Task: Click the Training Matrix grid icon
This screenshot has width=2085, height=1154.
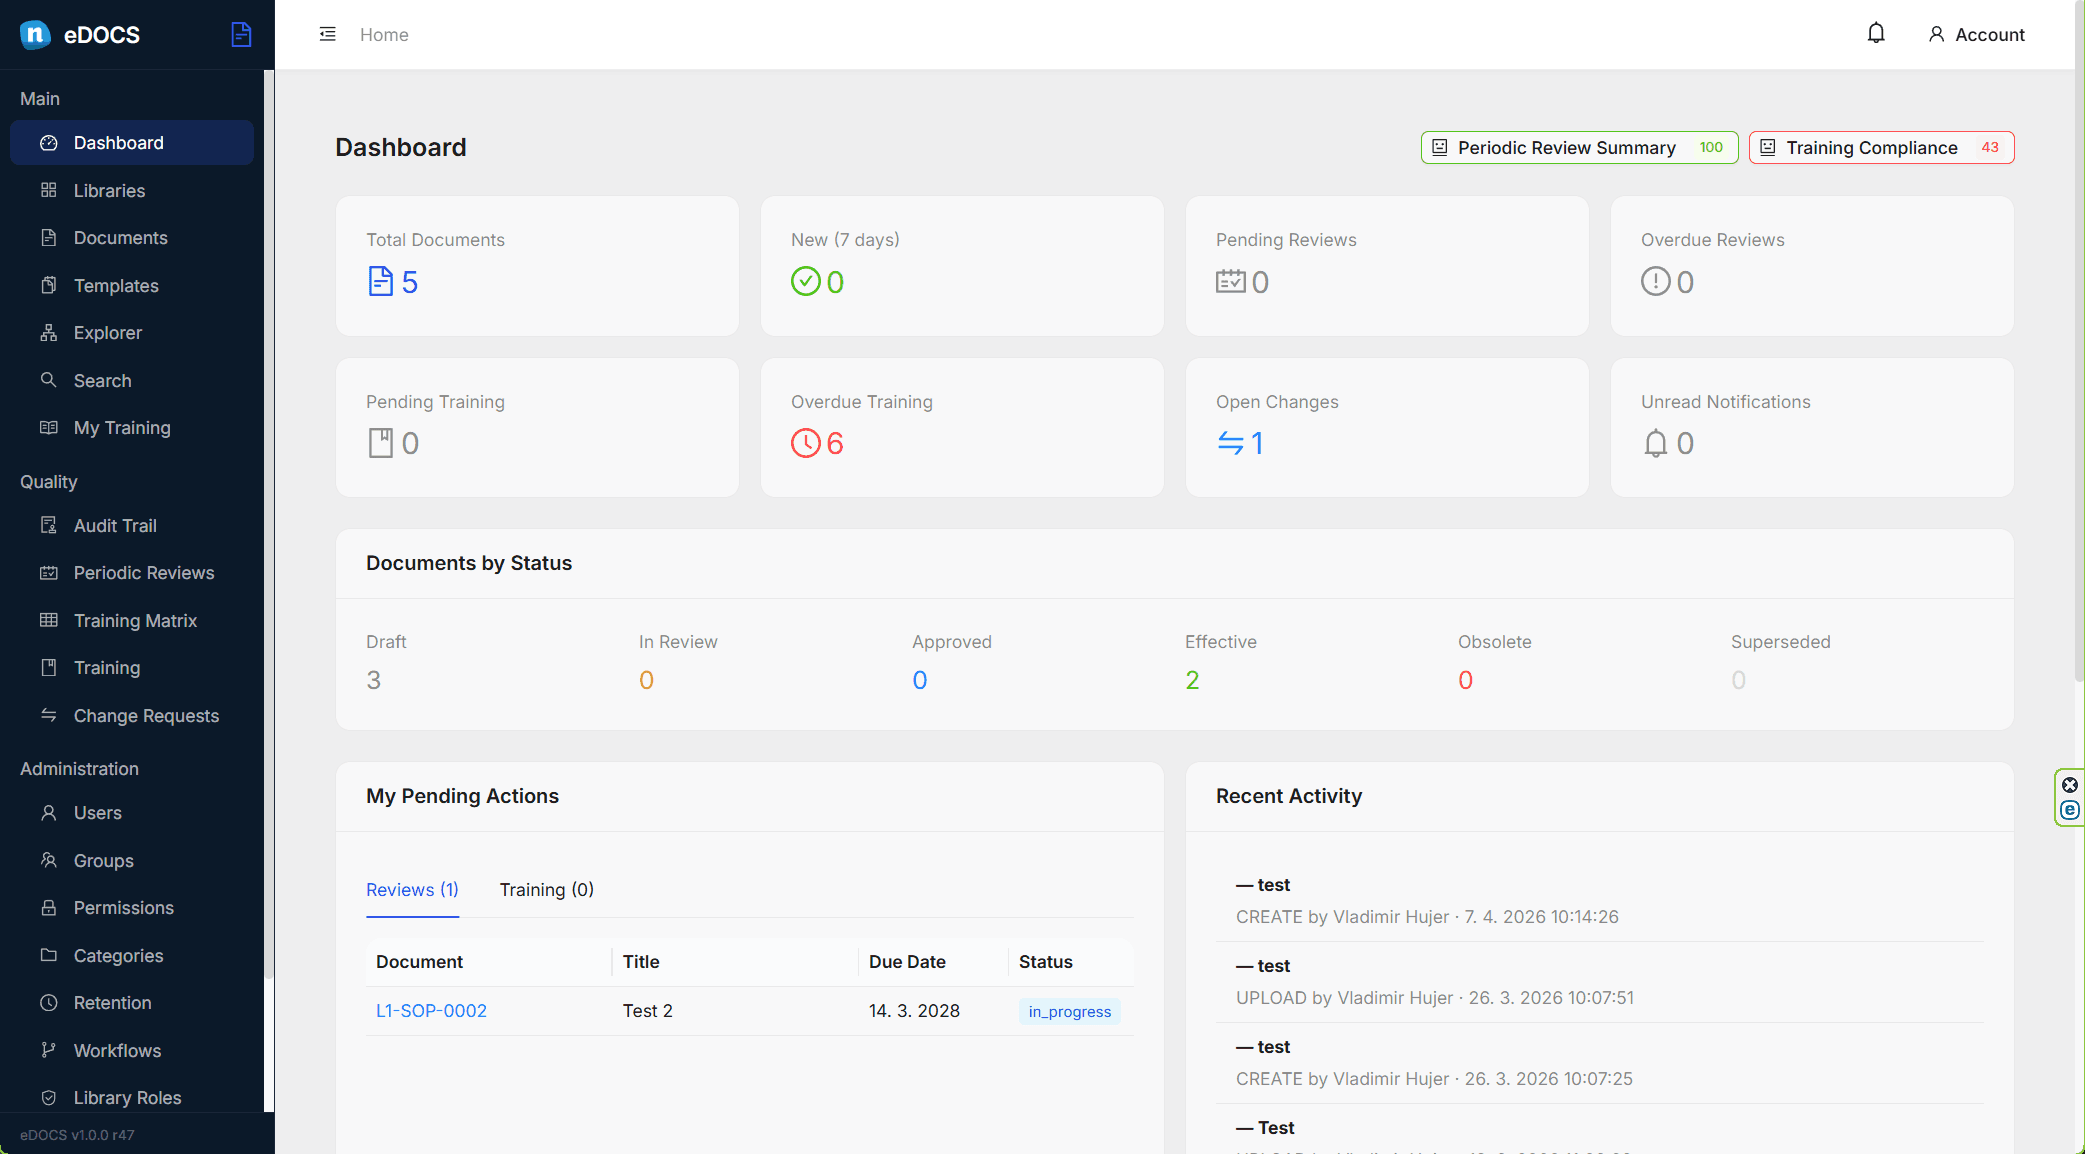Action: tap(48, 620)
